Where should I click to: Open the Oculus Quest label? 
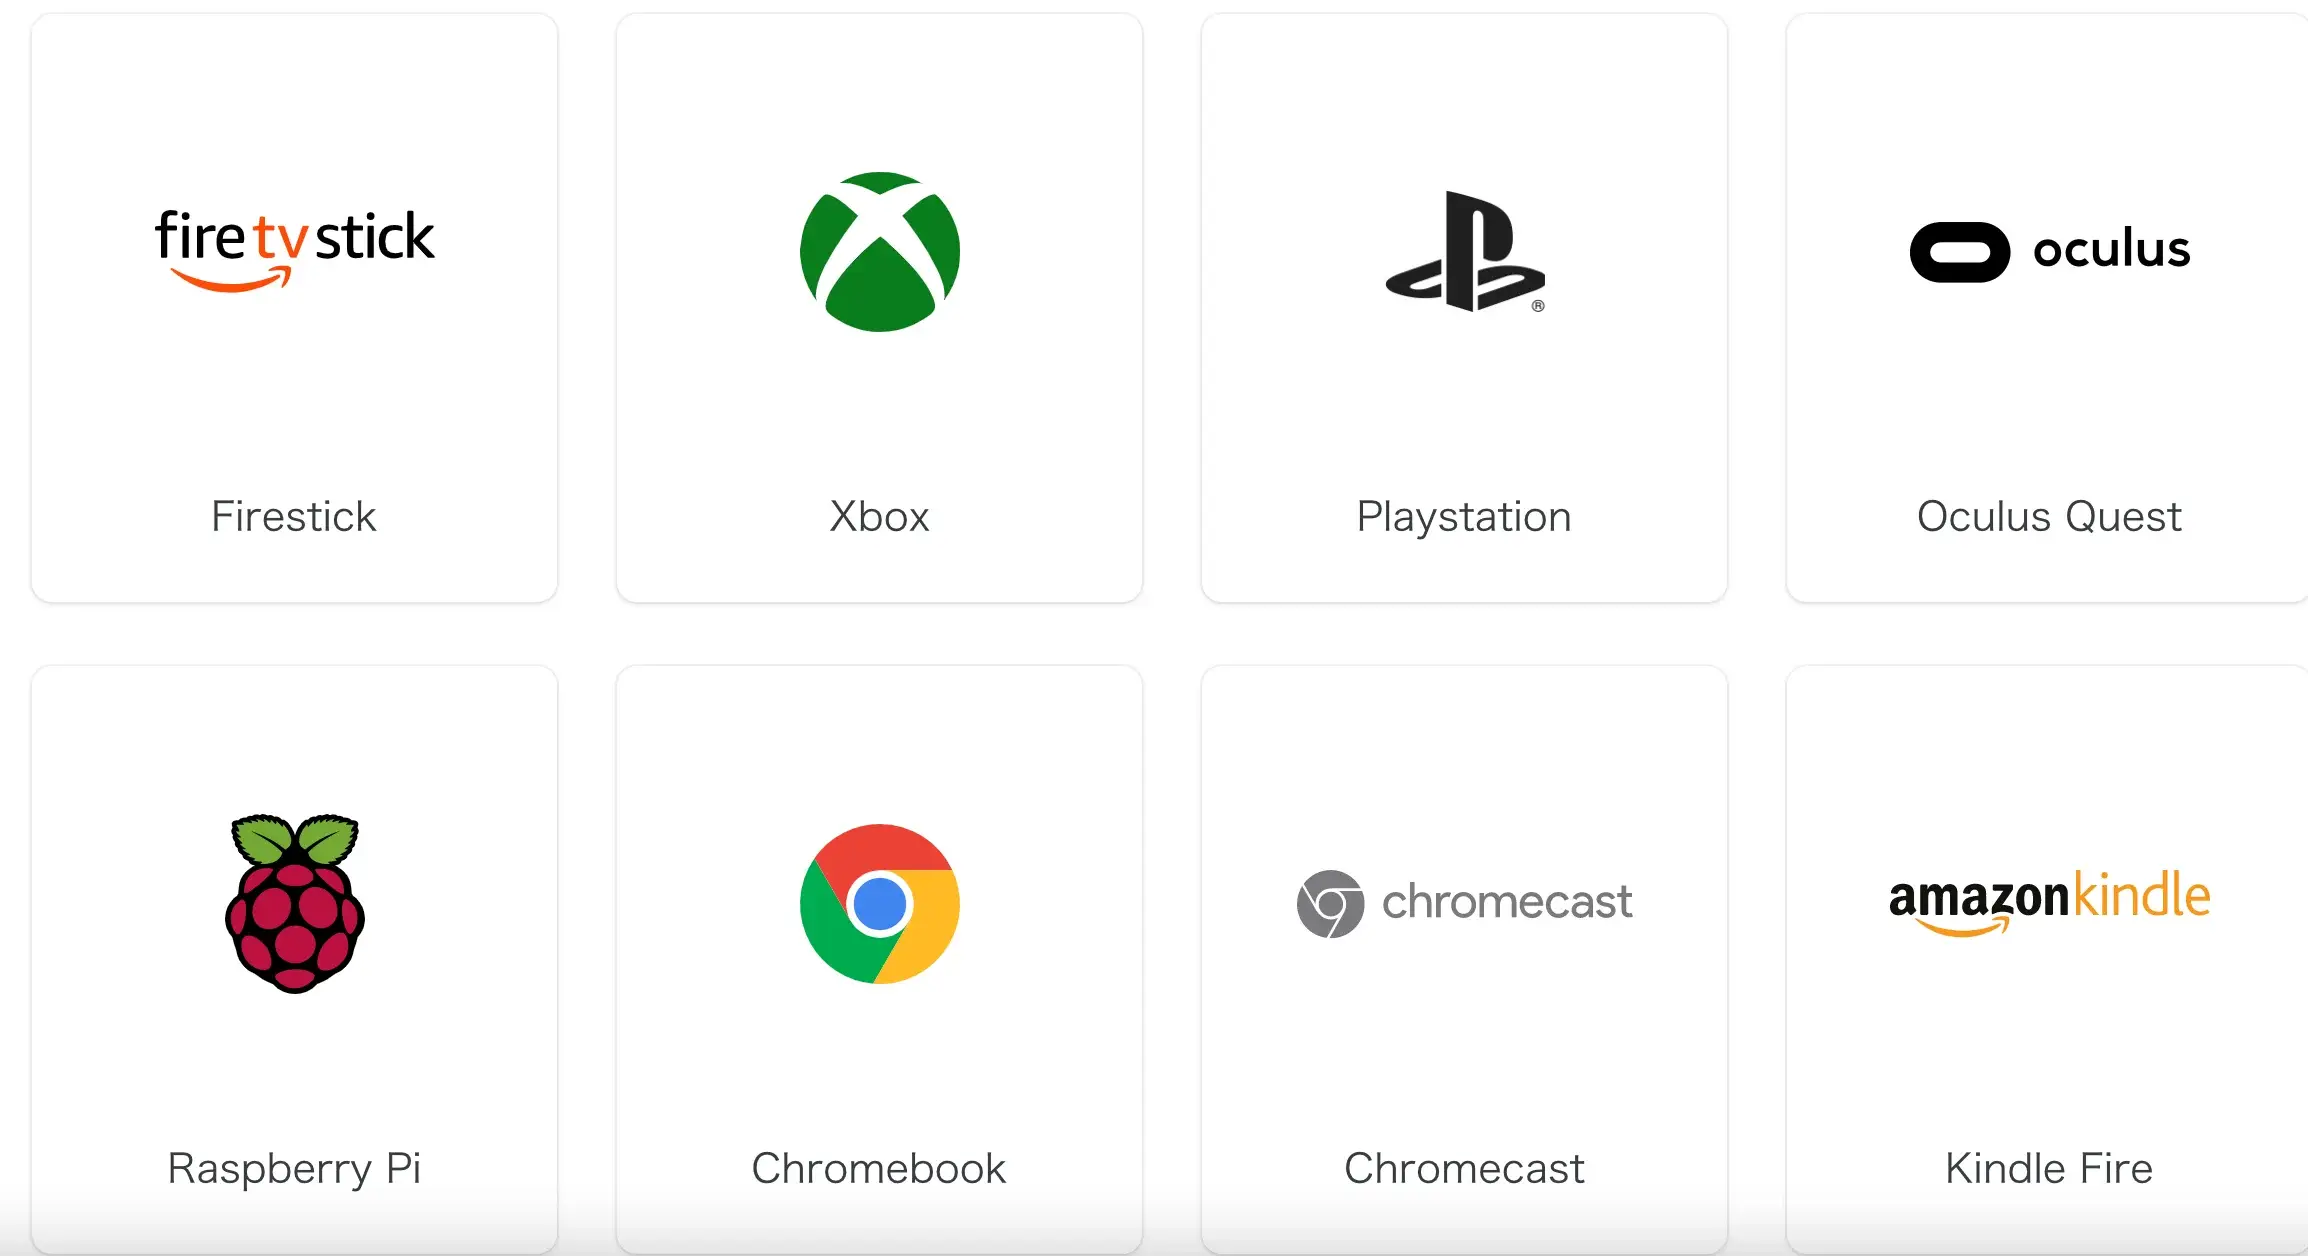tap(2050, 517)
